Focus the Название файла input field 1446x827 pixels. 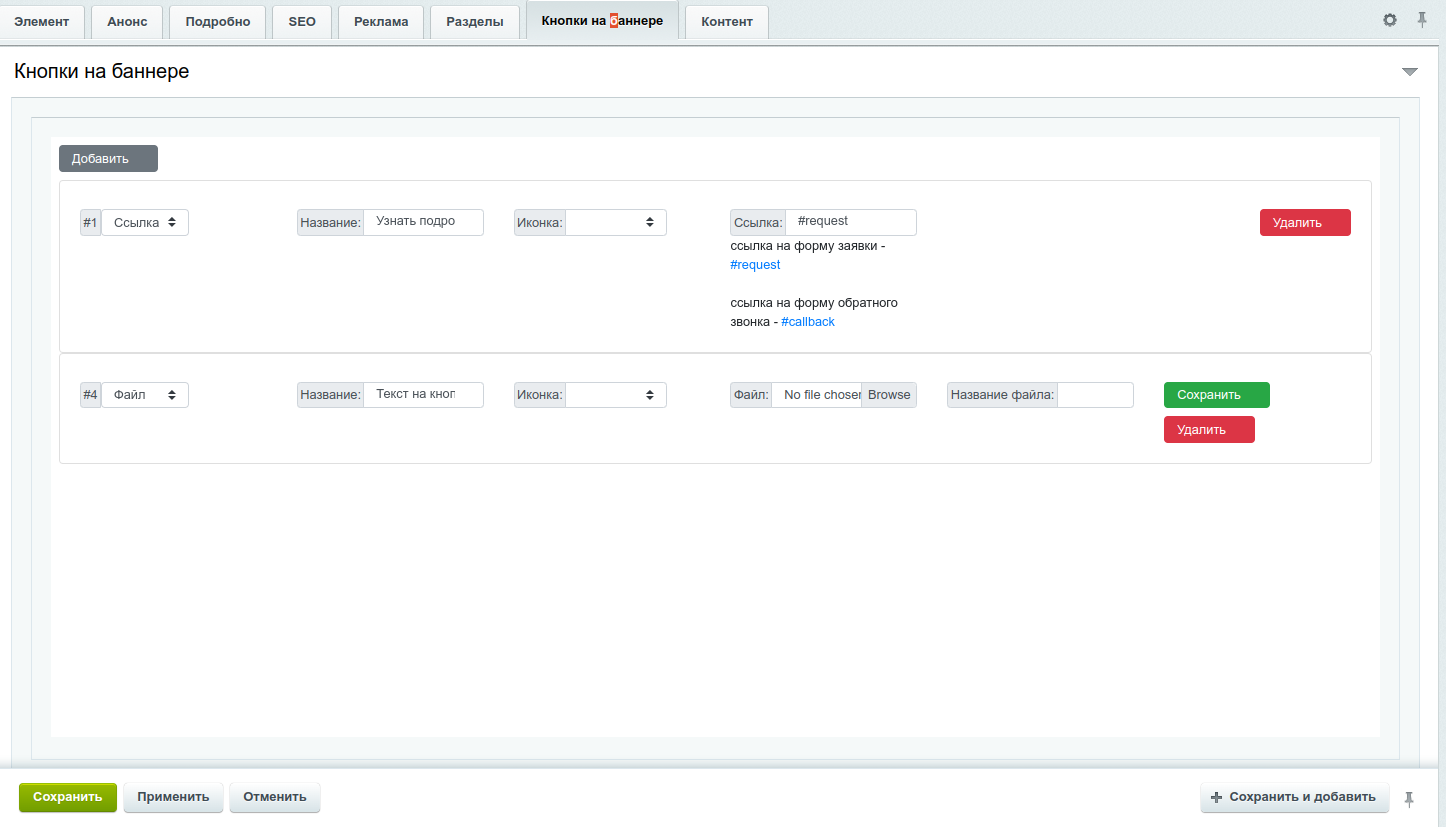coord(1095,395)
